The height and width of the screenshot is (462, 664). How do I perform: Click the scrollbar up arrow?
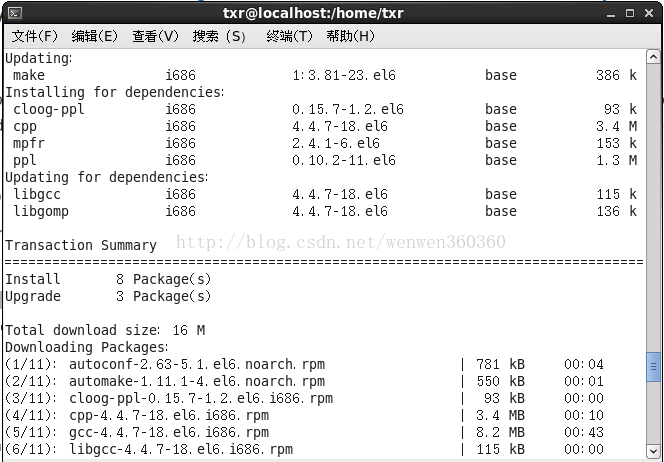click(654, 57)
